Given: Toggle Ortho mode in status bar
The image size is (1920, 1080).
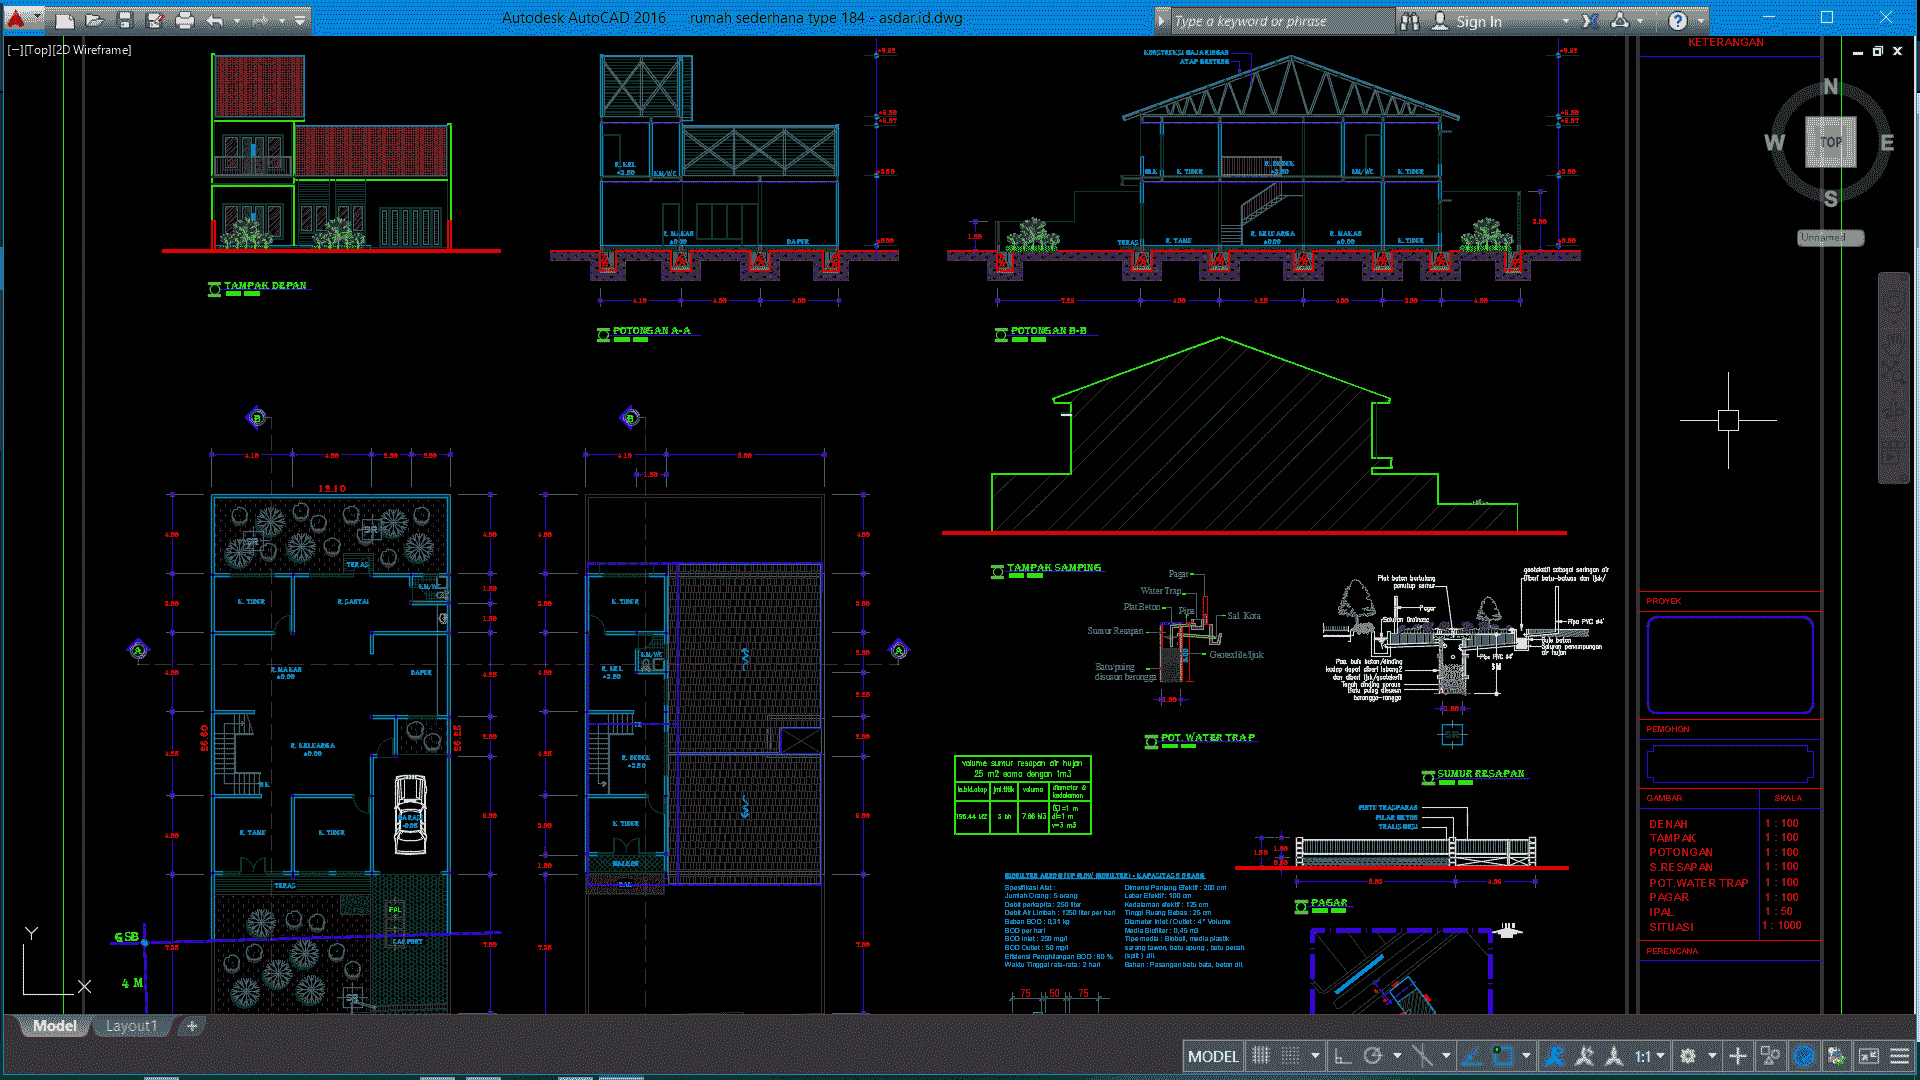Looking at the screenshot, I should 1343,1056.
